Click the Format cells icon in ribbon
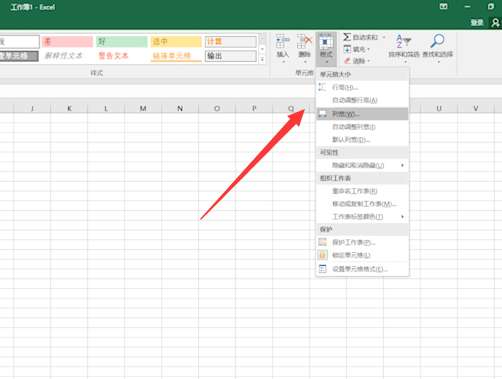The height and width of the screenshot is (379, 502). (x=326, y=42)
